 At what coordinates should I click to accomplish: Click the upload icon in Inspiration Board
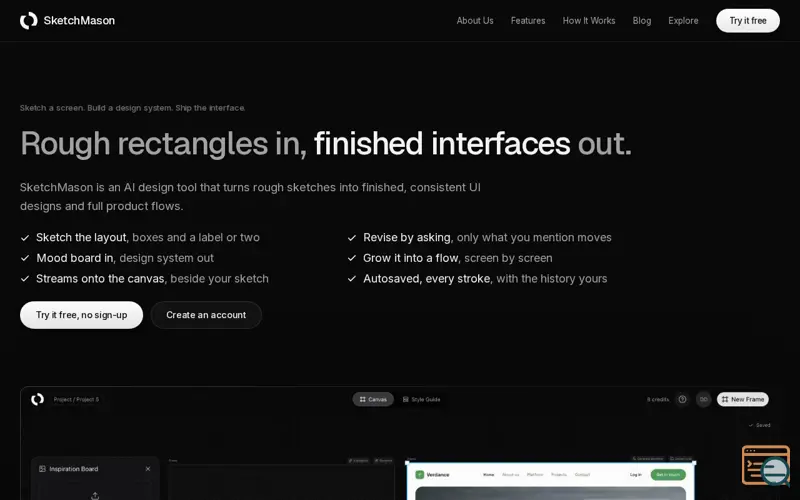point(95,495)
